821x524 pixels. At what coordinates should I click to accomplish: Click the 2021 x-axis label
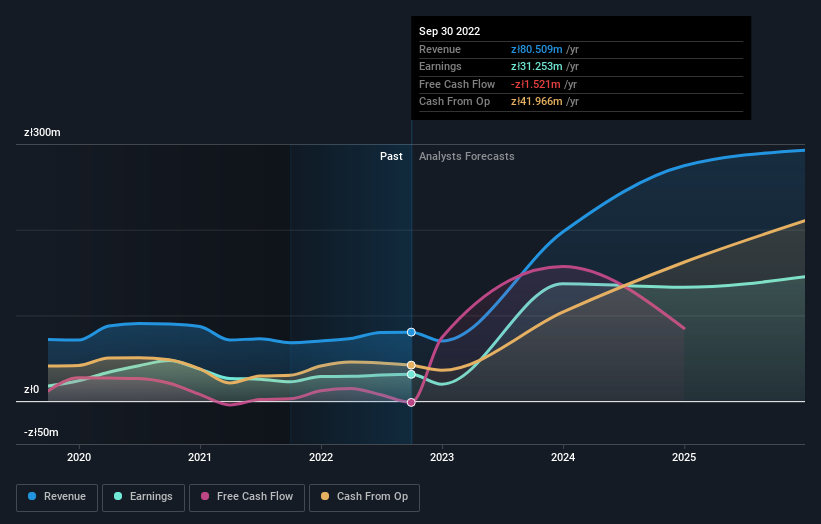200,457
